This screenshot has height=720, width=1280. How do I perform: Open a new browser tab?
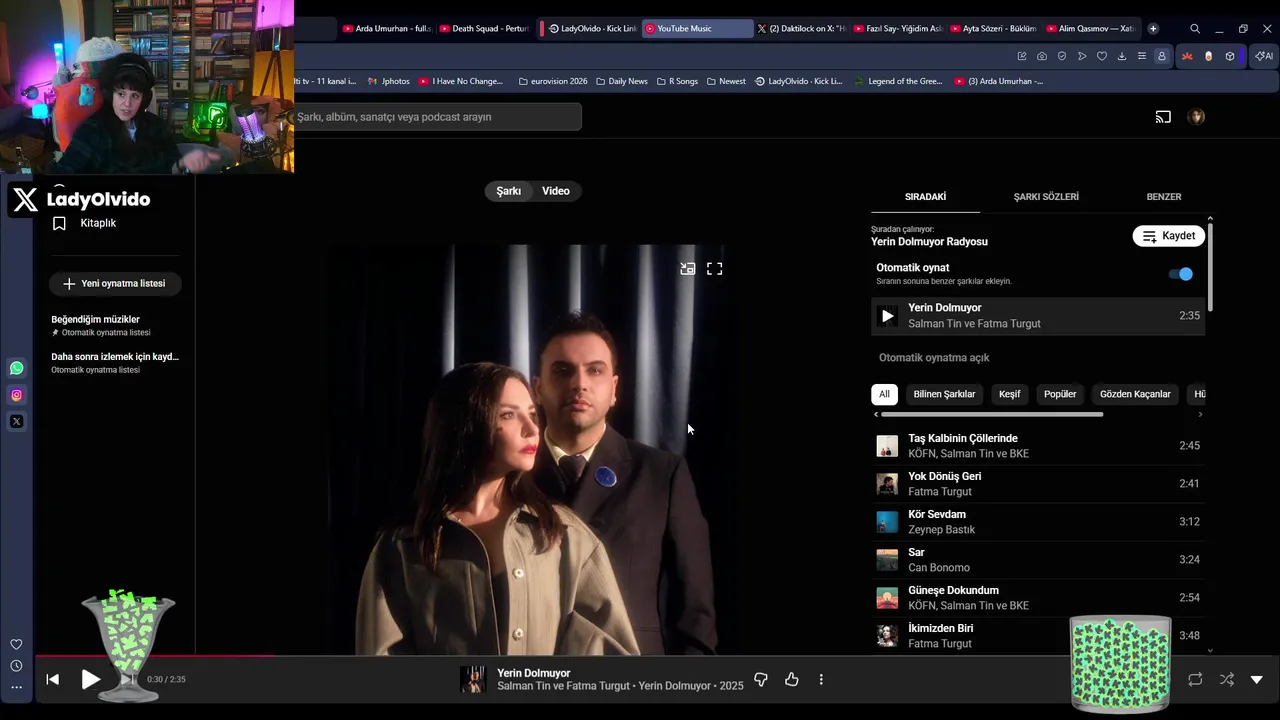tap(1153, 29)
